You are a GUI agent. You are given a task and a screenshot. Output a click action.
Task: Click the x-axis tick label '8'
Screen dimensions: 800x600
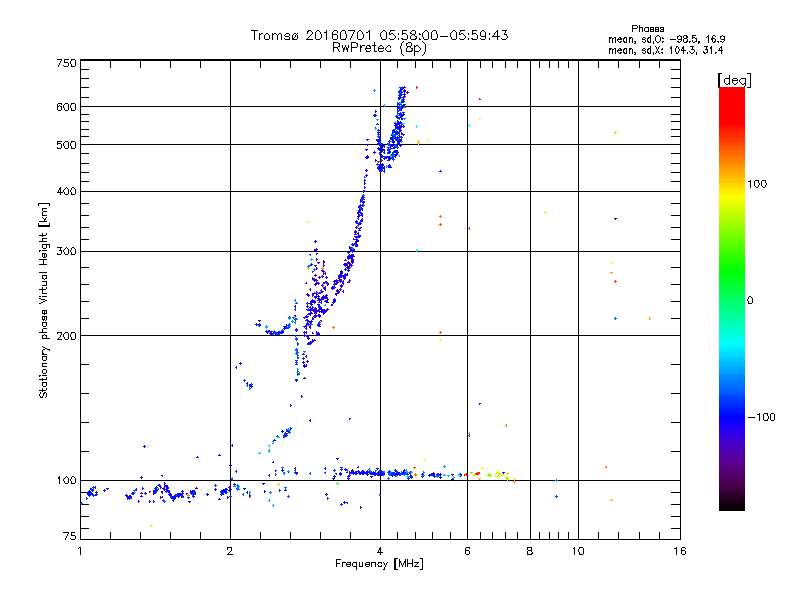530,551
